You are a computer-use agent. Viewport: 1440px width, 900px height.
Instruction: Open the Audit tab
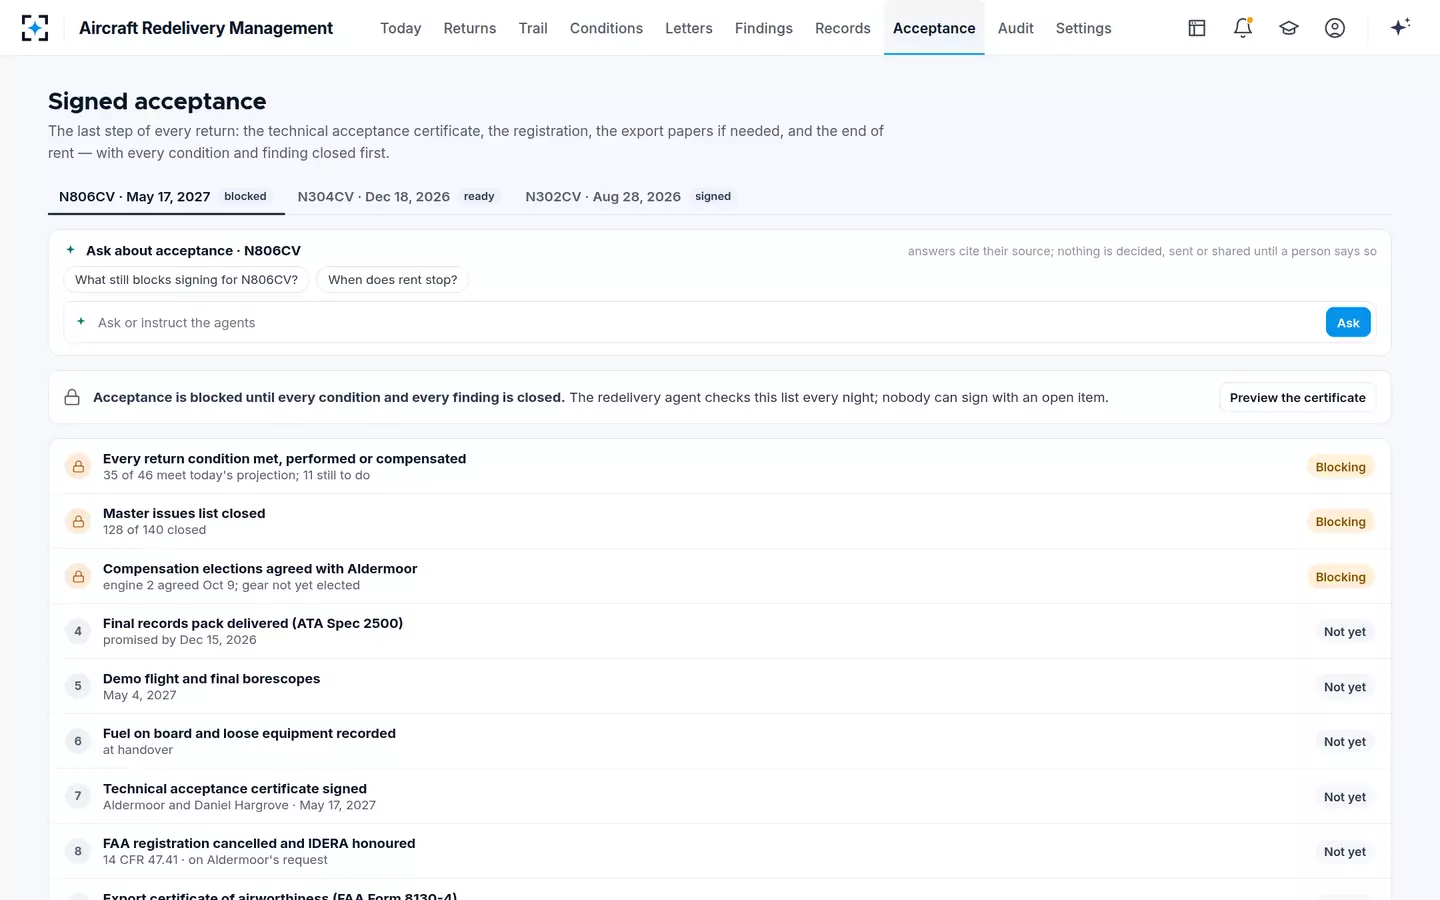click(x=1015, y=28)
